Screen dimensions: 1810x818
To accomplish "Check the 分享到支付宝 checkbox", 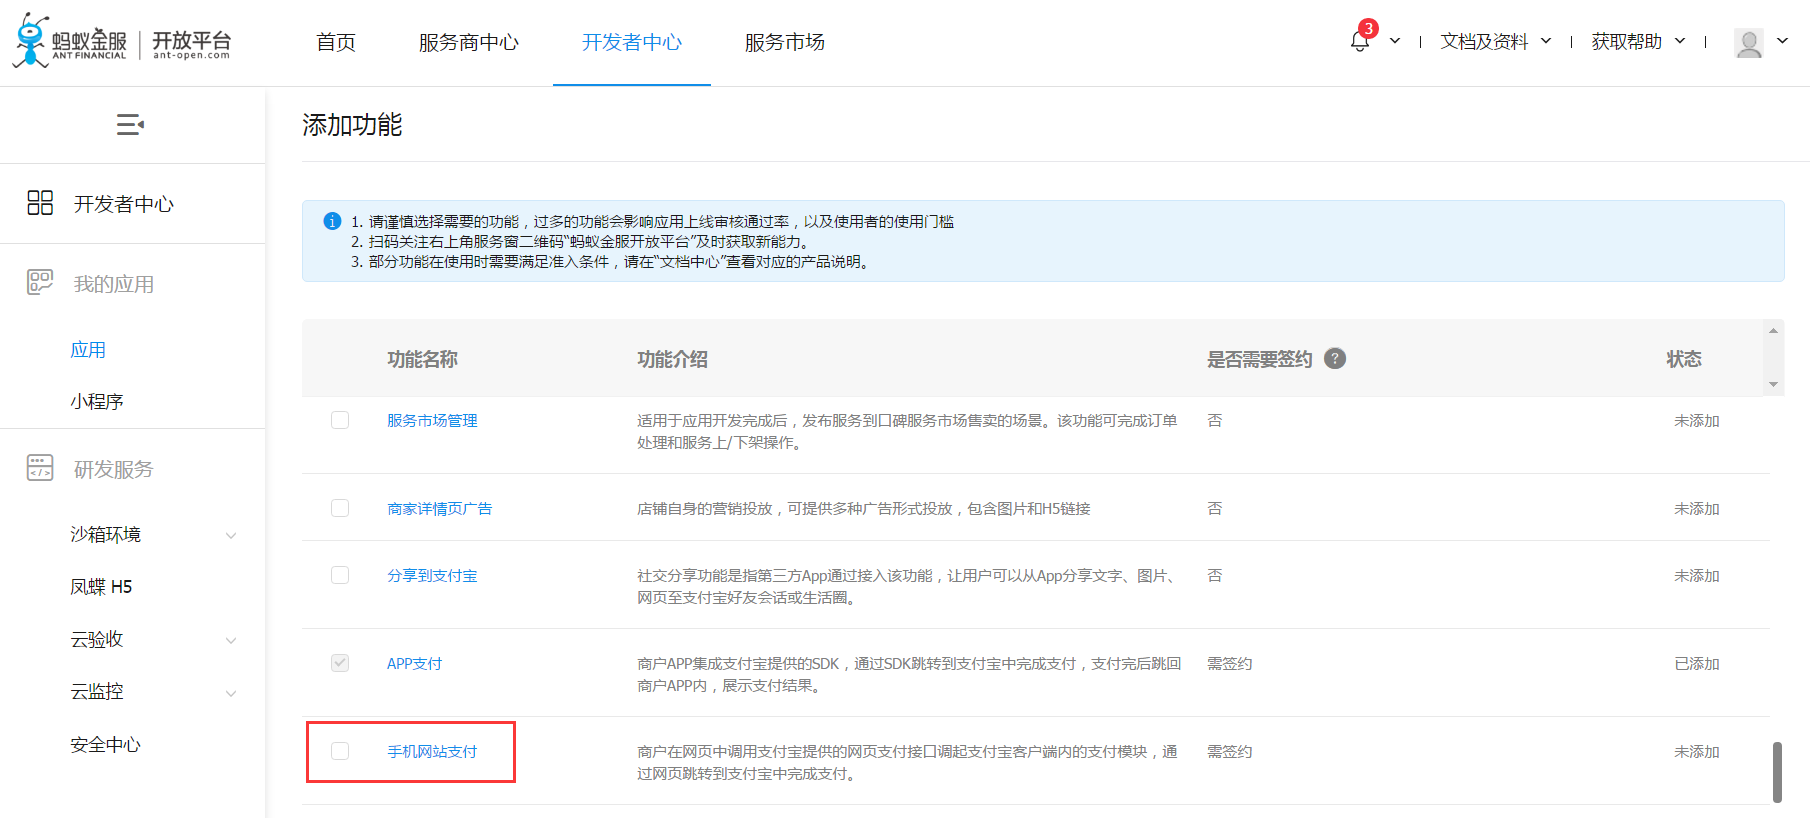I will point(340,575).
